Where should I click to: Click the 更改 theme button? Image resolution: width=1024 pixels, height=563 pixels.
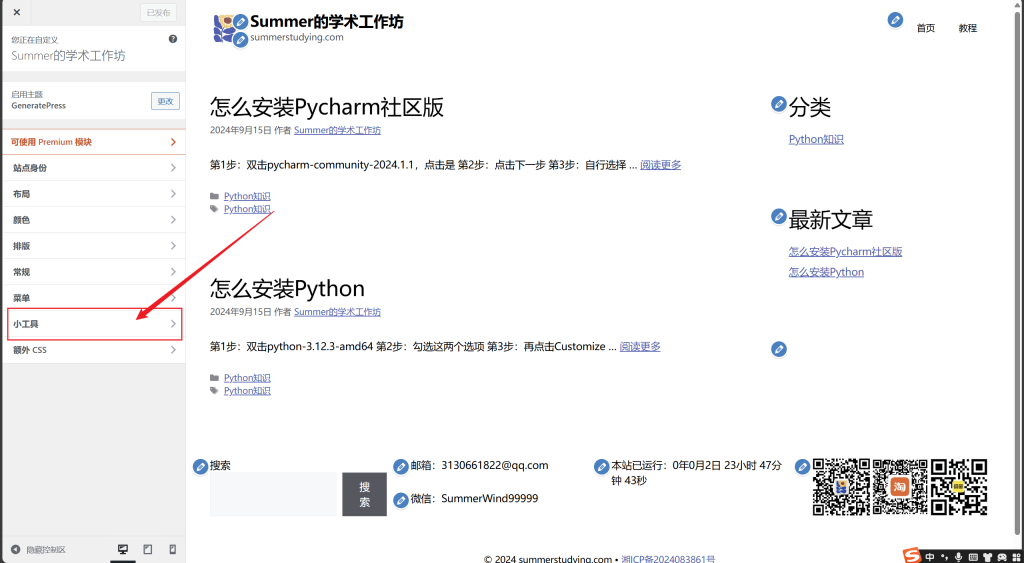click(165, 101)
